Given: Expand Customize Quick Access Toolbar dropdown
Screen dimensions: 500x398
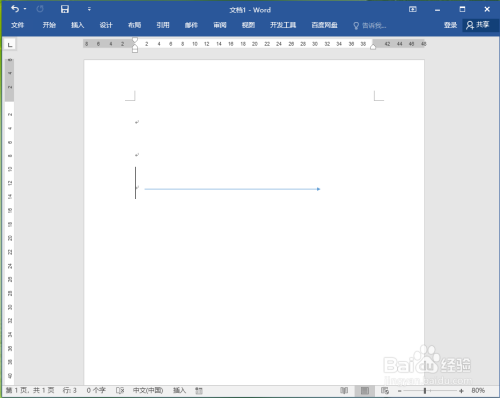Looking at the screenshot, I should [x=89, y=9].
